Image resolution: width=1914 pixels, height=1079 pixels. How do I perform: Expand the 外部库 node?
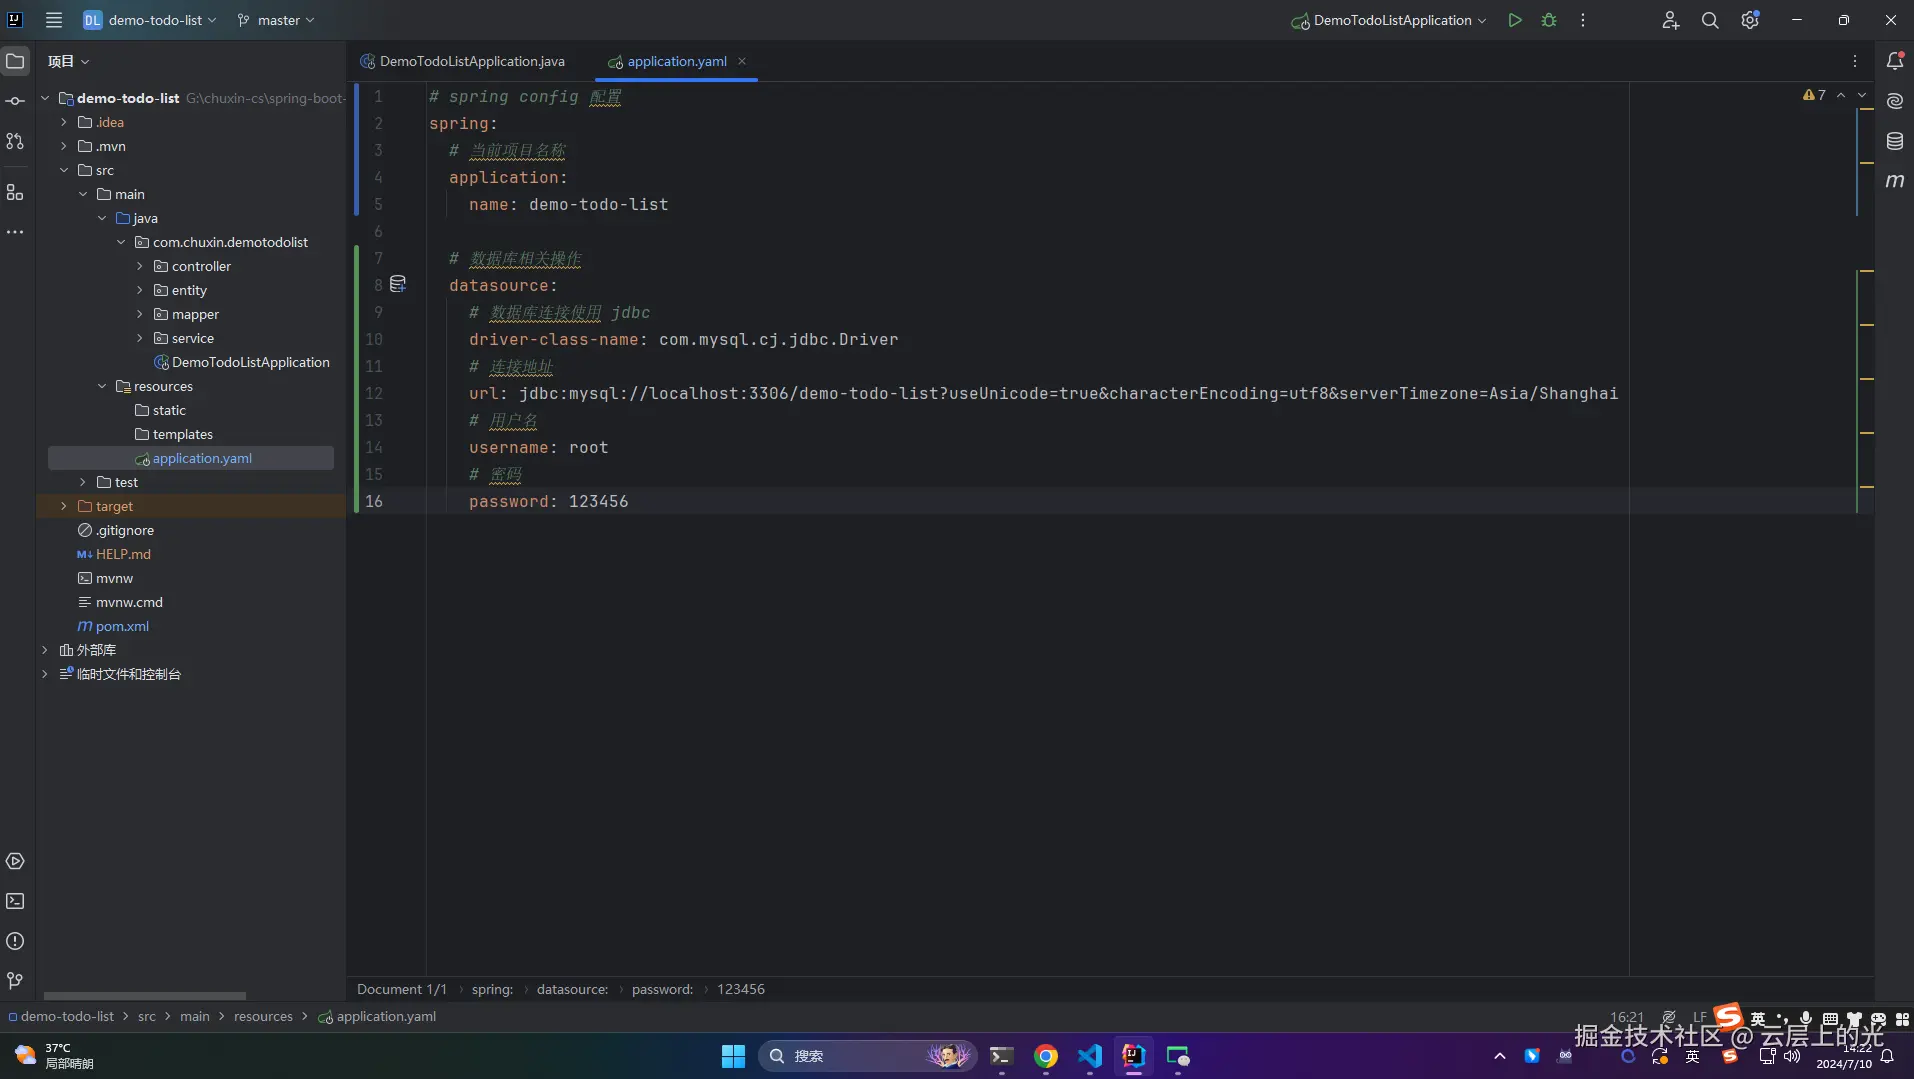click(45, 650)
